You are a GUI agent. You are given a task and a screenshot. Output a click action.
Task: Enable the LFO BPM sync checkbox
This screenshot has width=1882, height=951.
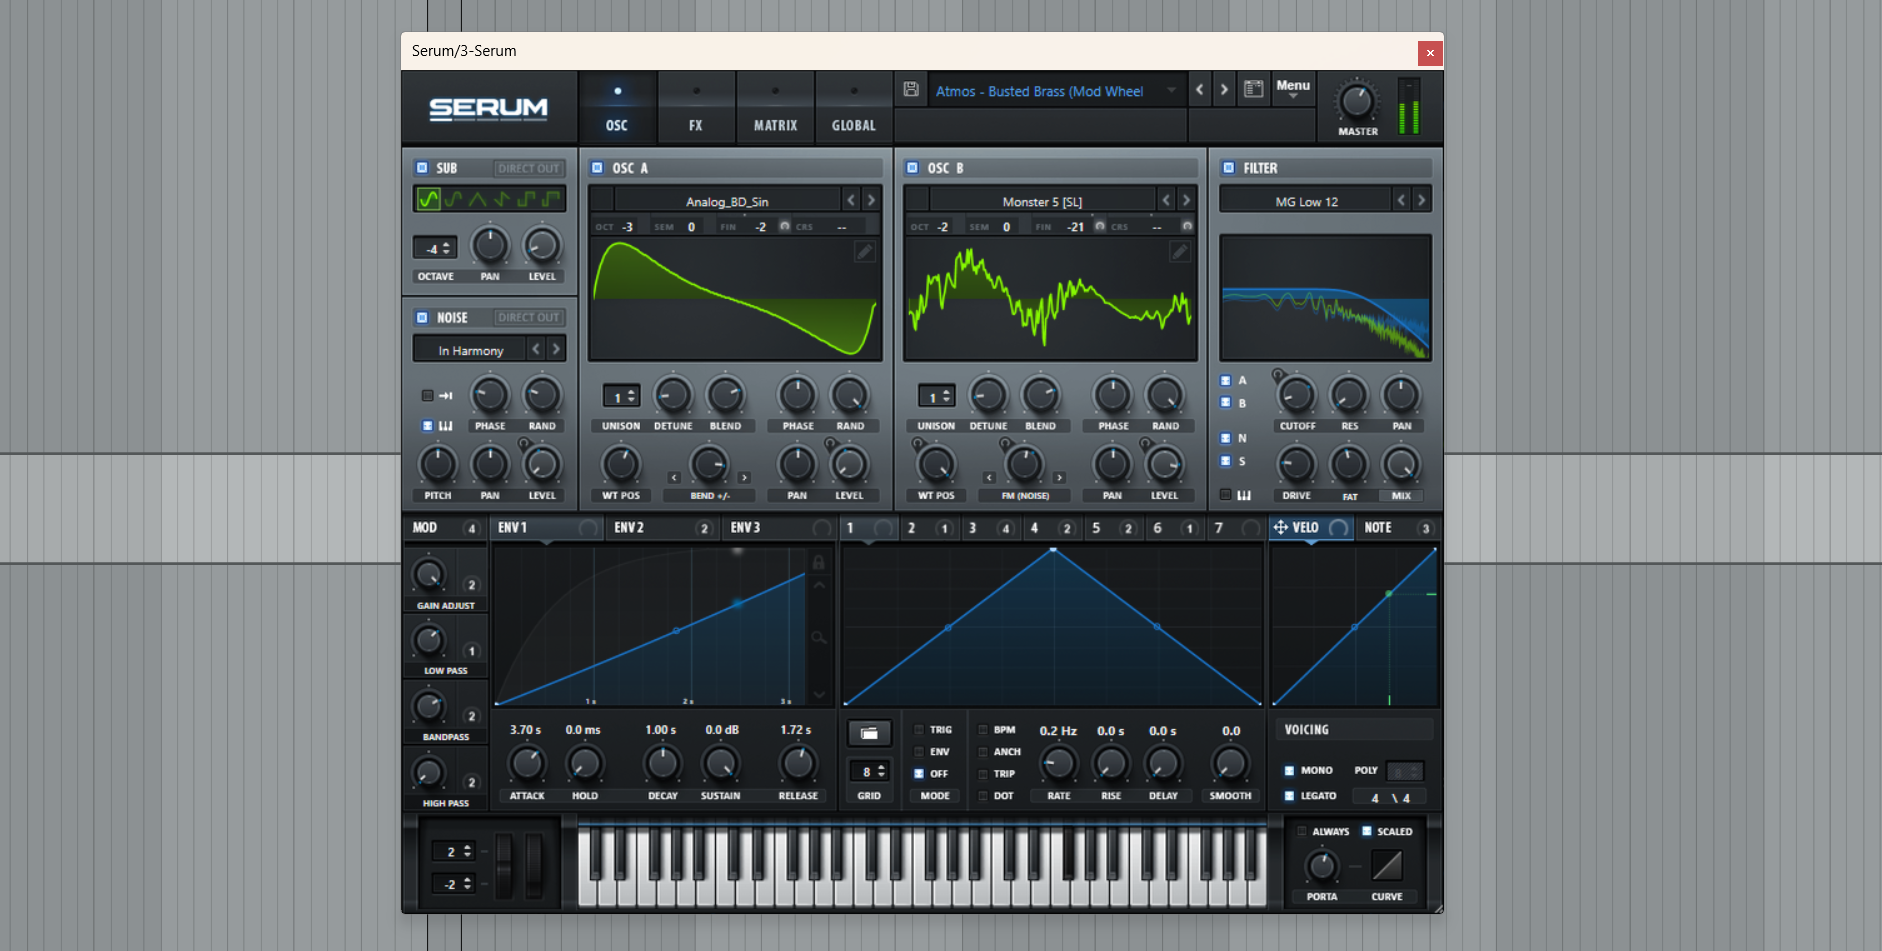[x=983, y=730]
